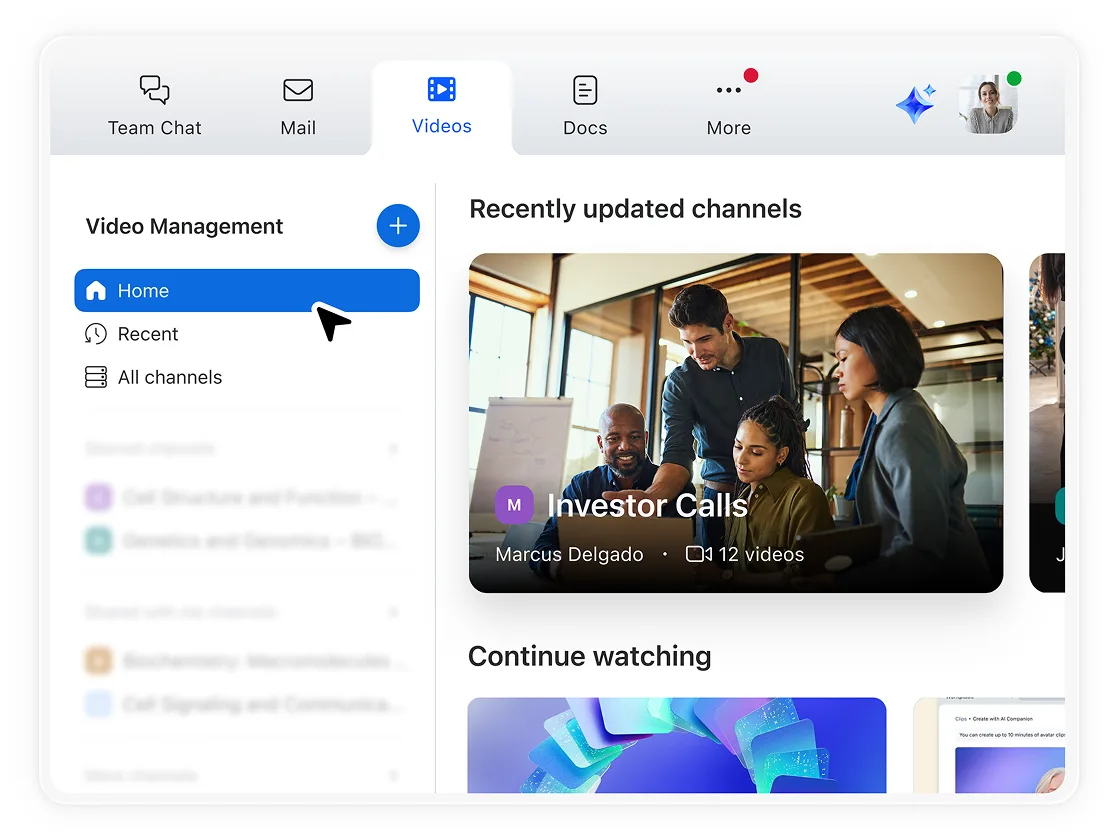Open the user profile avatar
Image resolution: width=1120 pixels, height=840 pixels.
coord(987,105)
